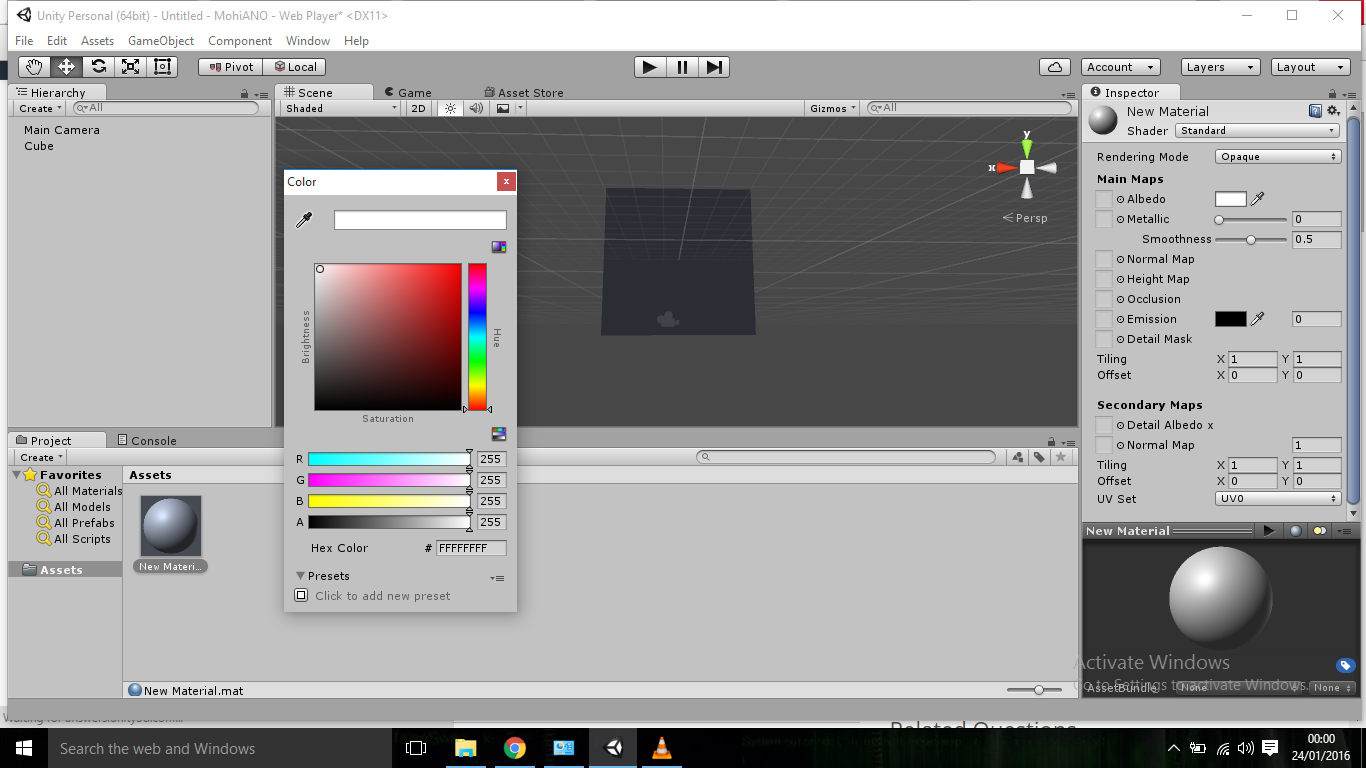The image size is (1366, 768).
Task: Switch to the Game tab
Action: 407,92
